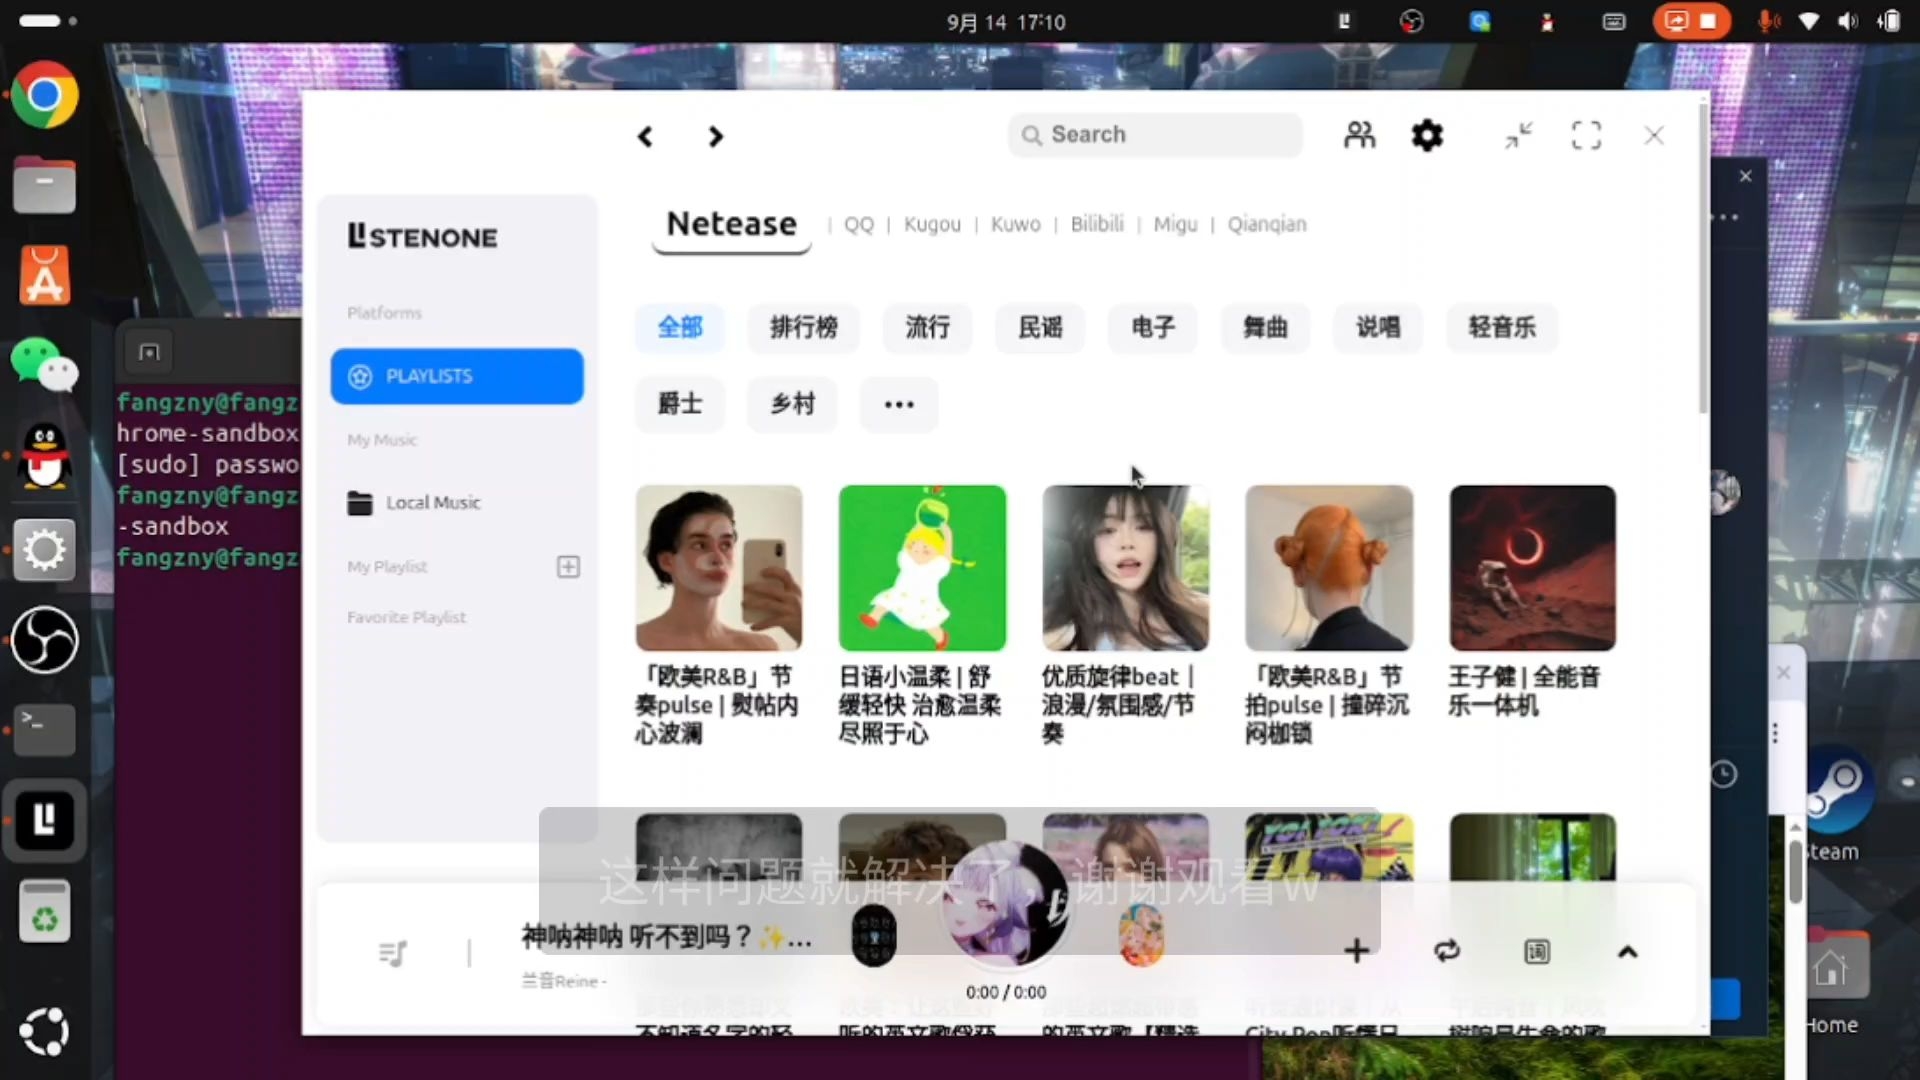Open Files manager from the dock
1920x1080 pixels.
pyautogui.click(x=44, y=185)
